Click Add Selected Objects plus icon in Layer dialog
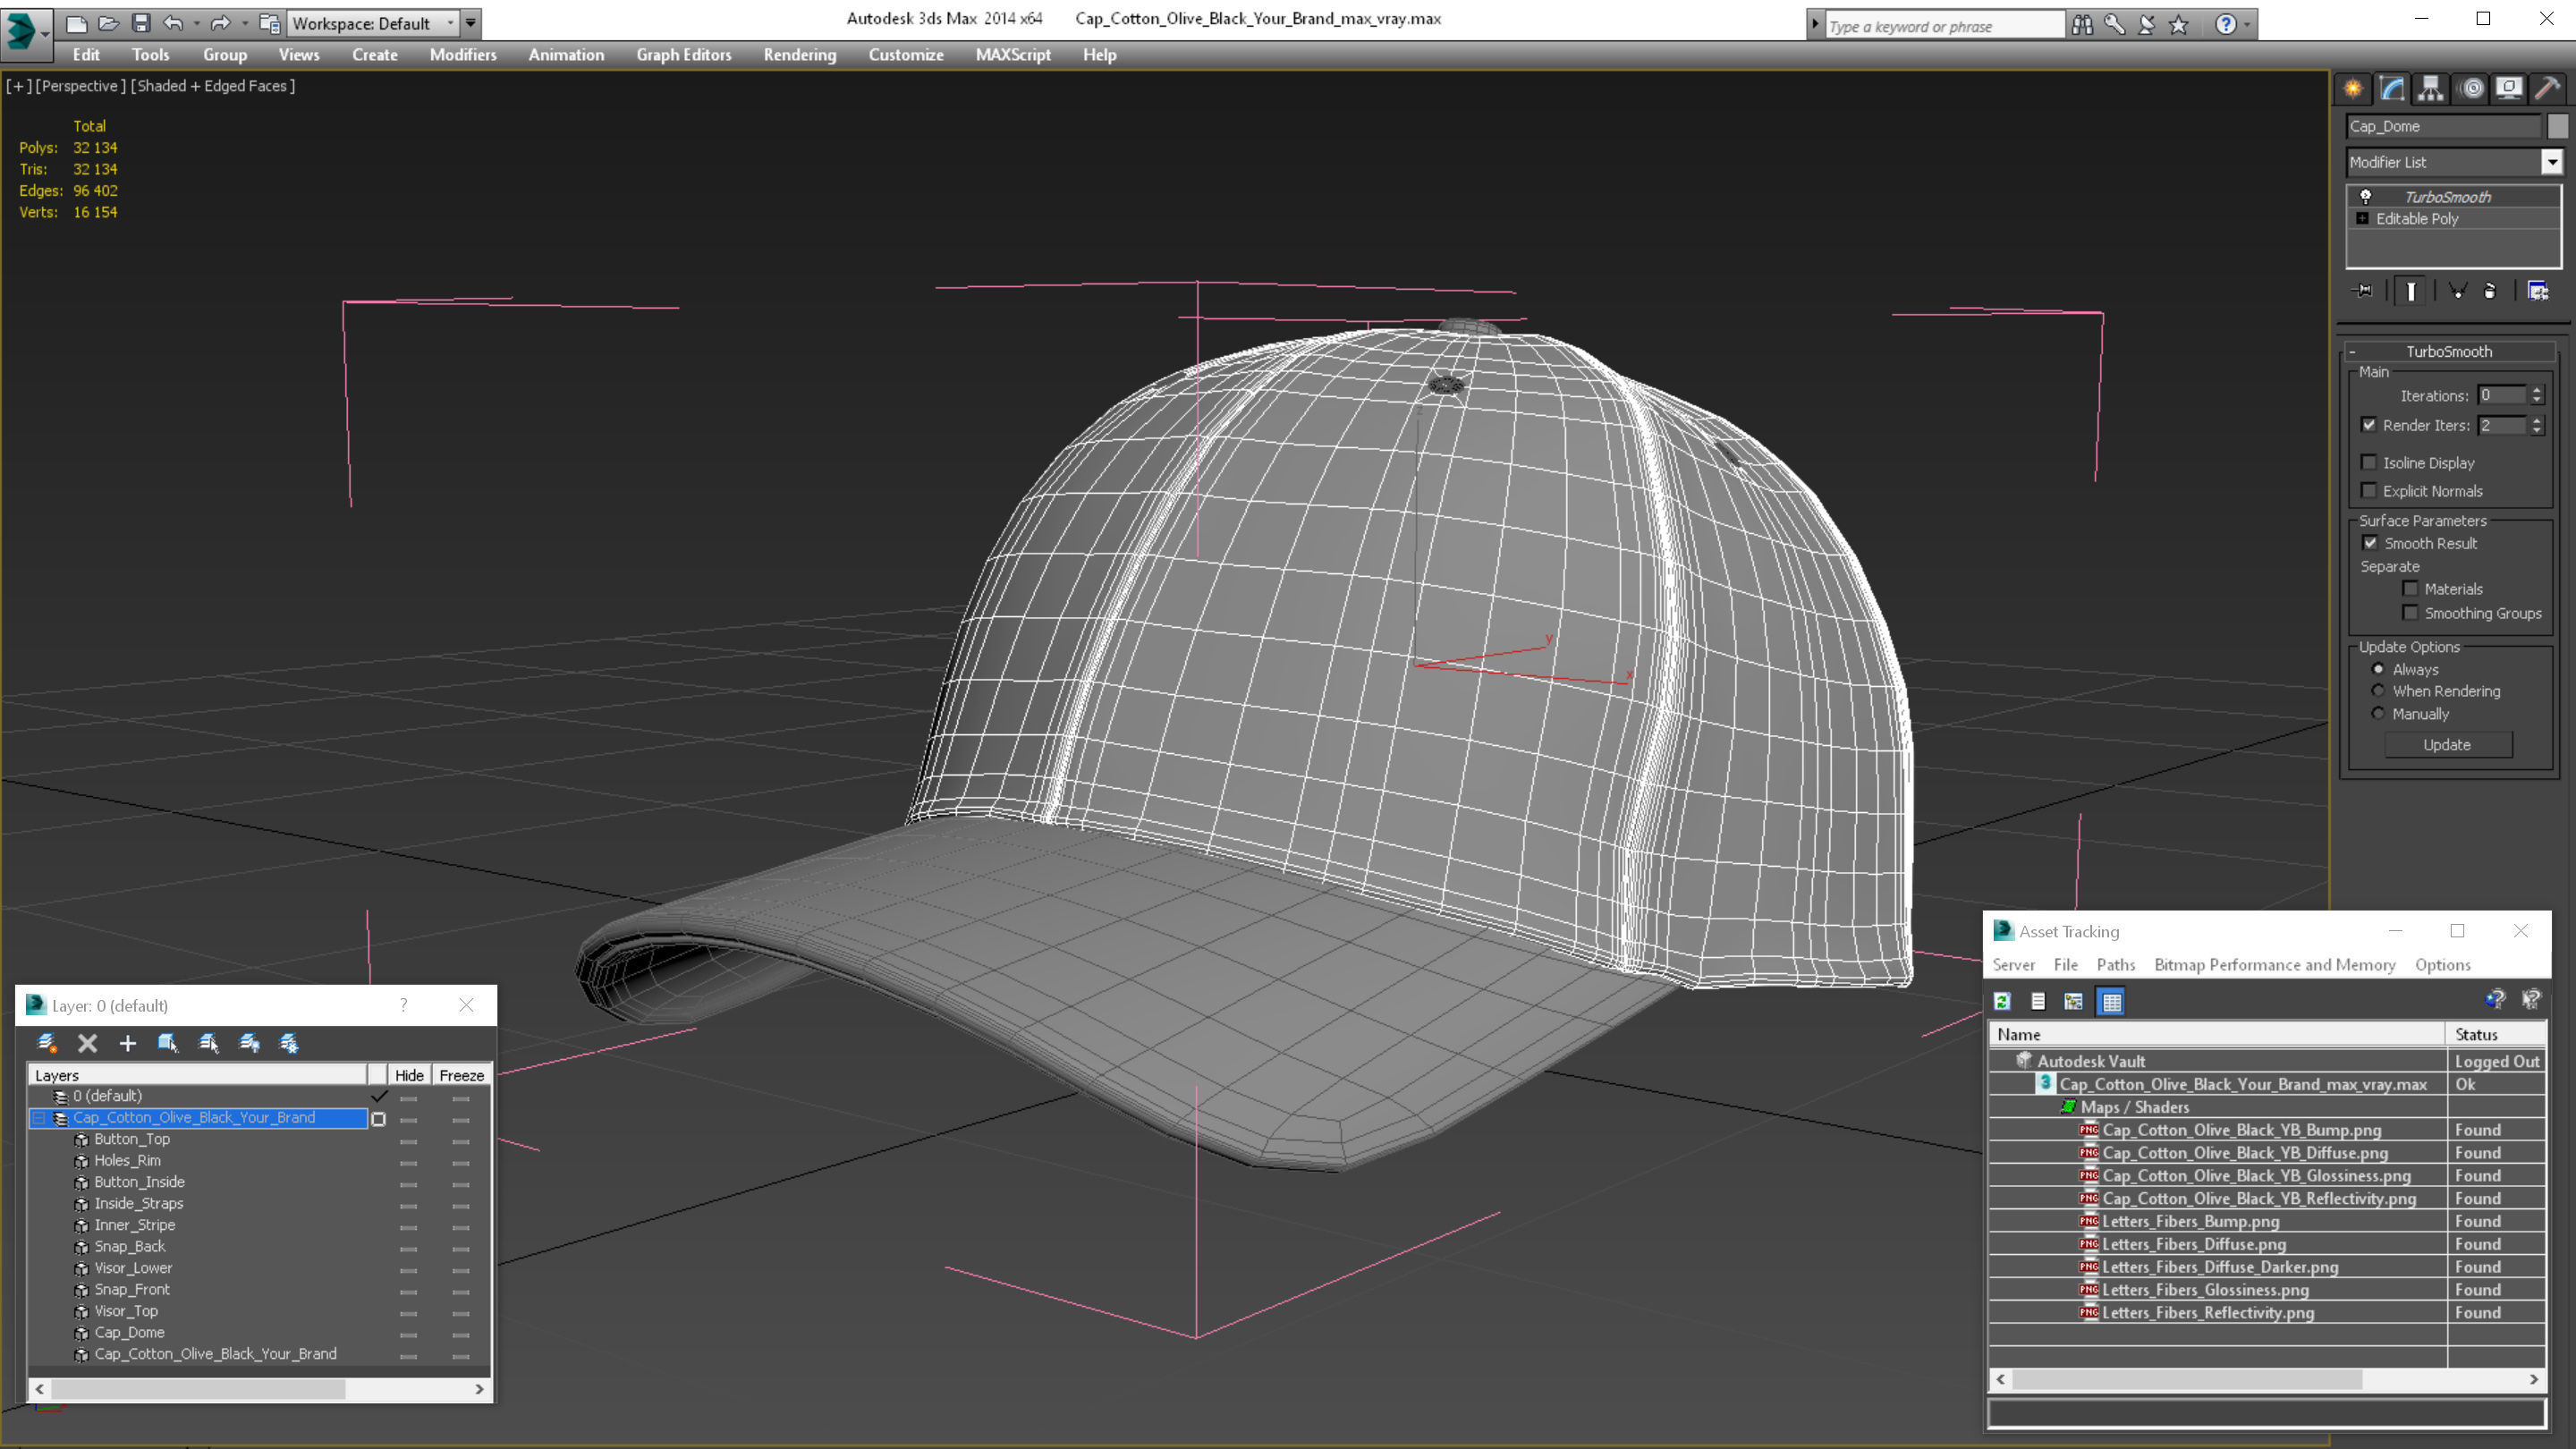The width and height of the screenshot is (2576, 1449). click(x=127, y=1043)
